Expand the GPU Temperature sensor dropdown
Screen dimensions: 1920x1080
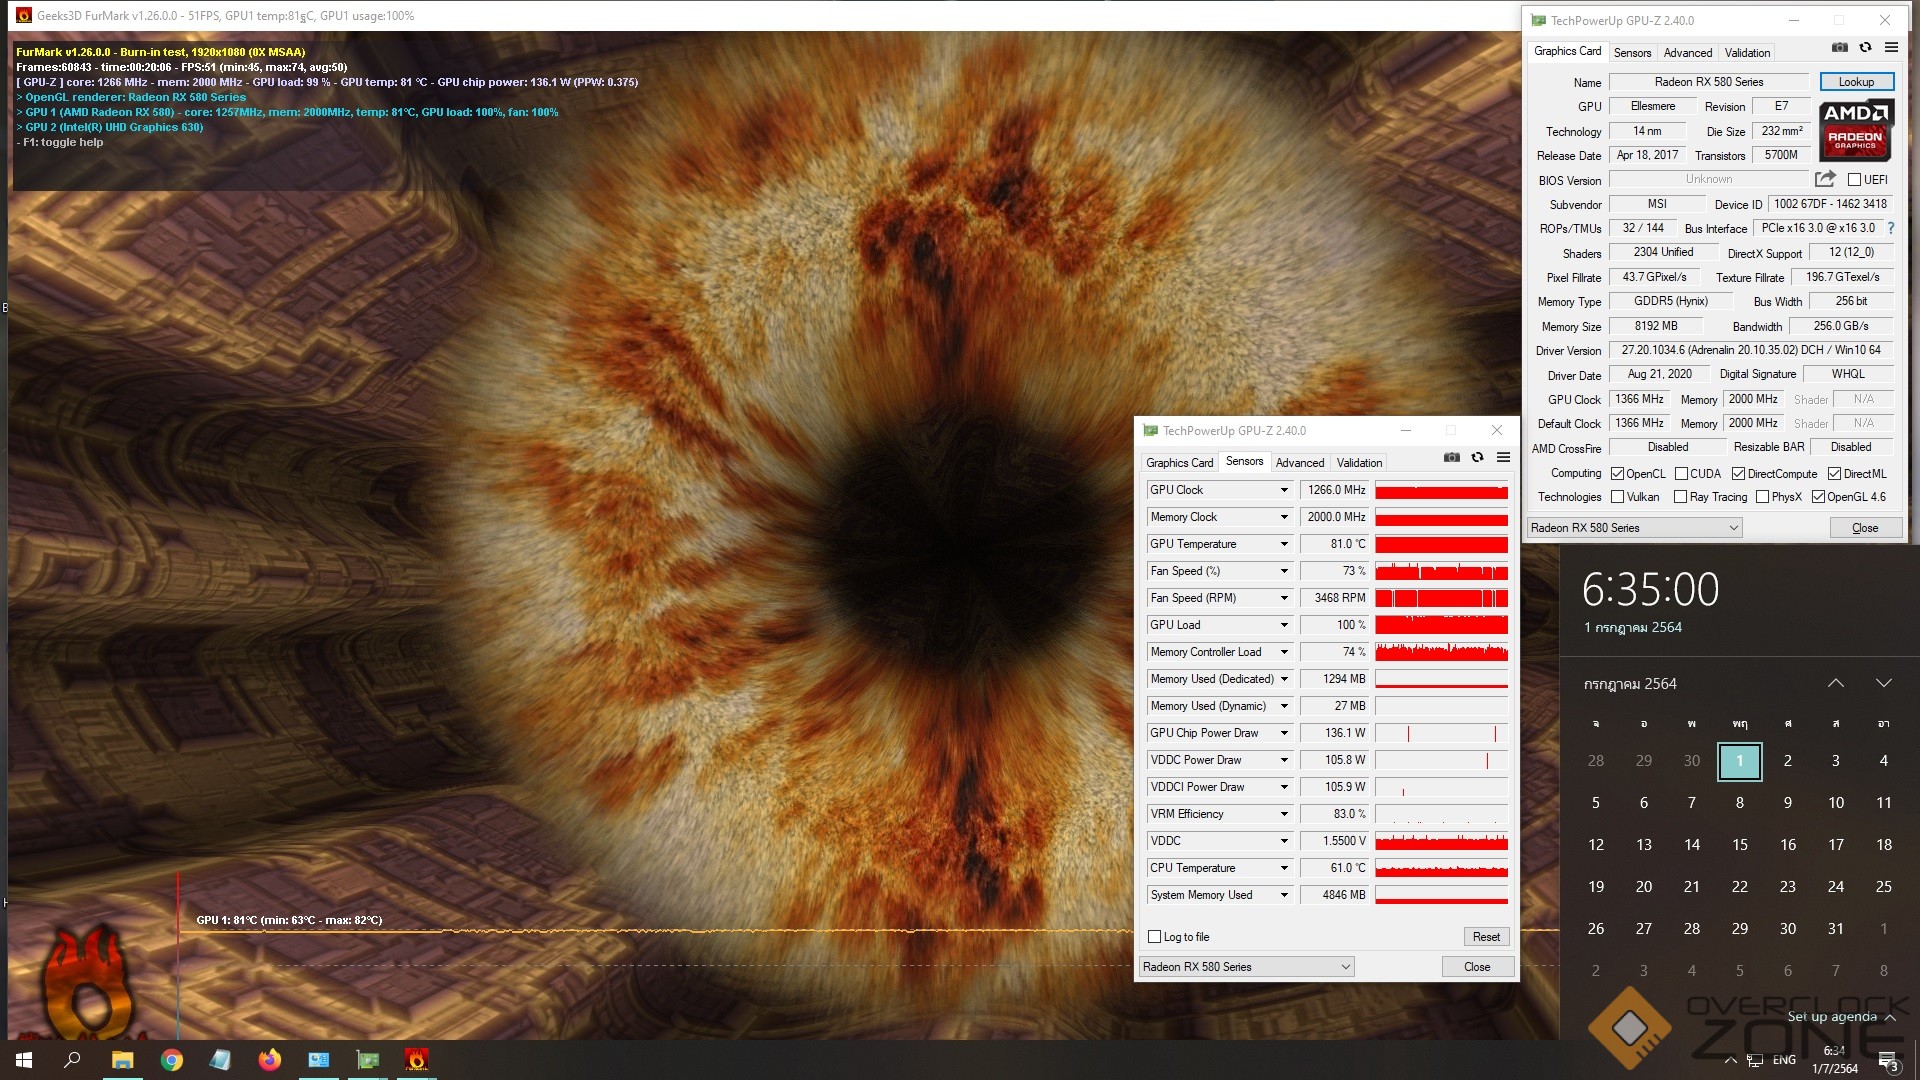click(1284, 544)
